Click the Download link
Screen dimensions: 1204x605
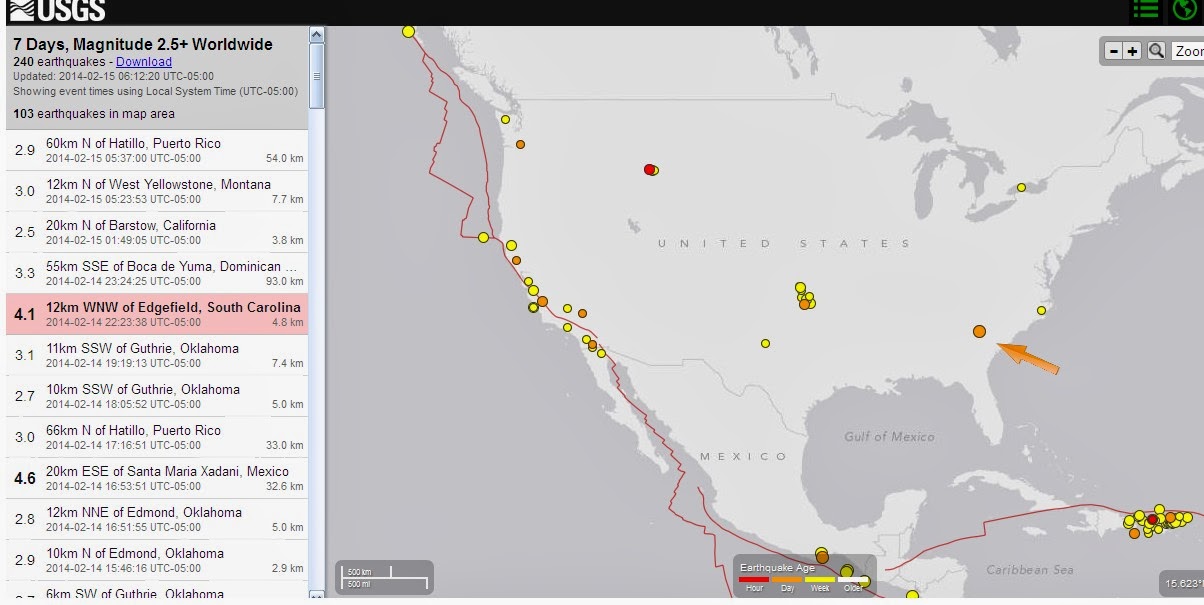143,62
